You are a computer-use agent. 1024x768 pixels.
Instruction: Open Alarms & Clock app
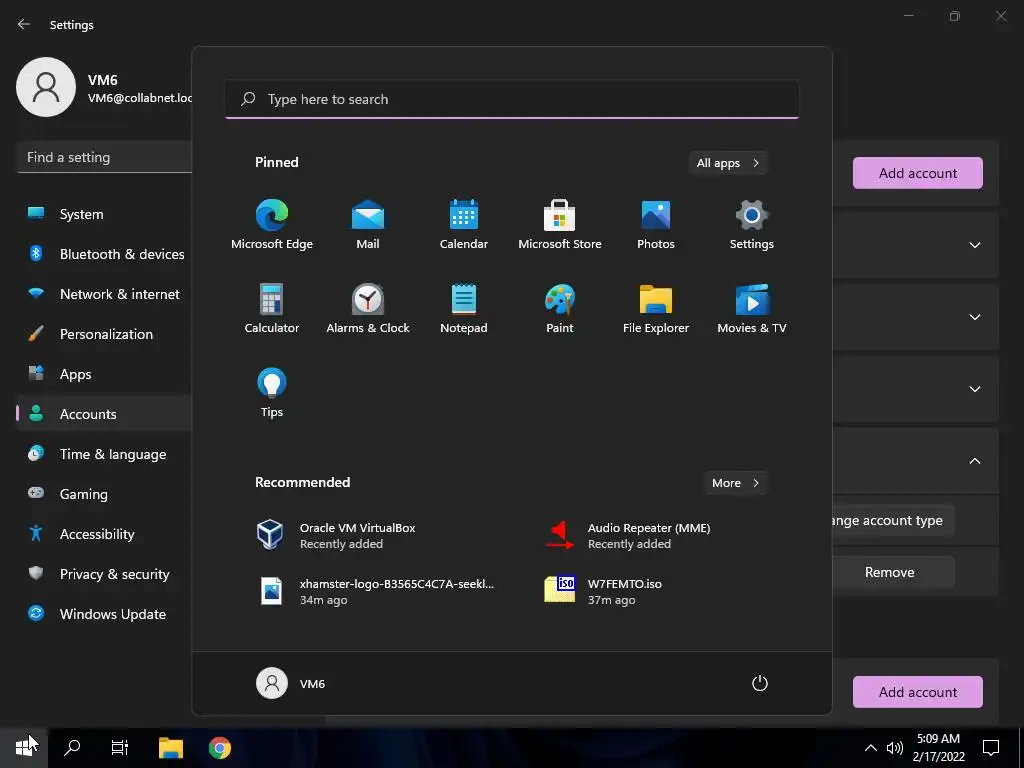tap(368, 308)
